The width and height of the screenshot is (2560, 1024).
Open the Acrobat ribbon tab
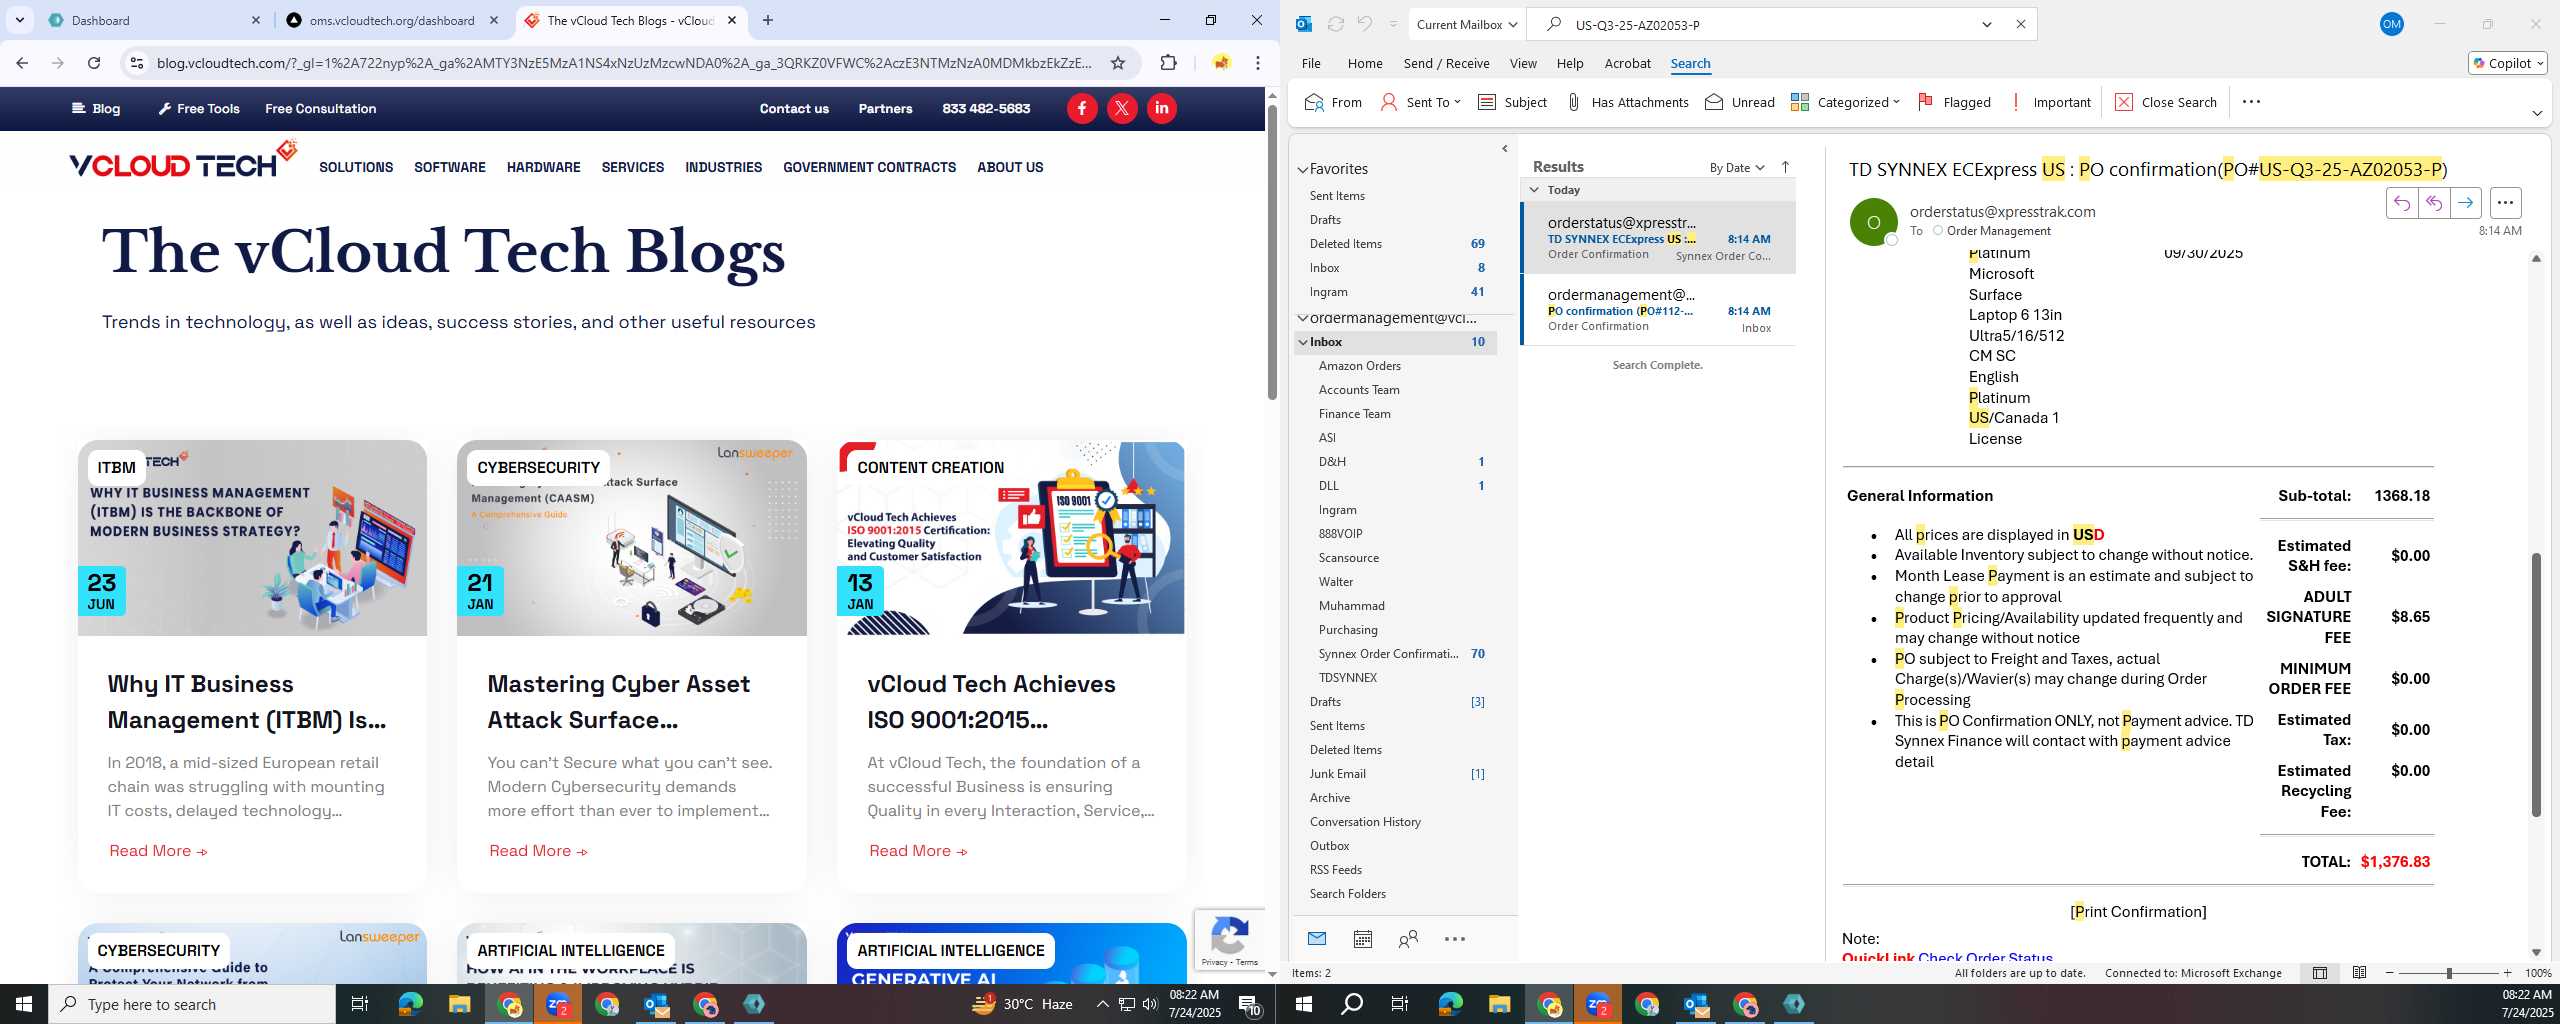pyautogui.click(x=1627, y=63)
